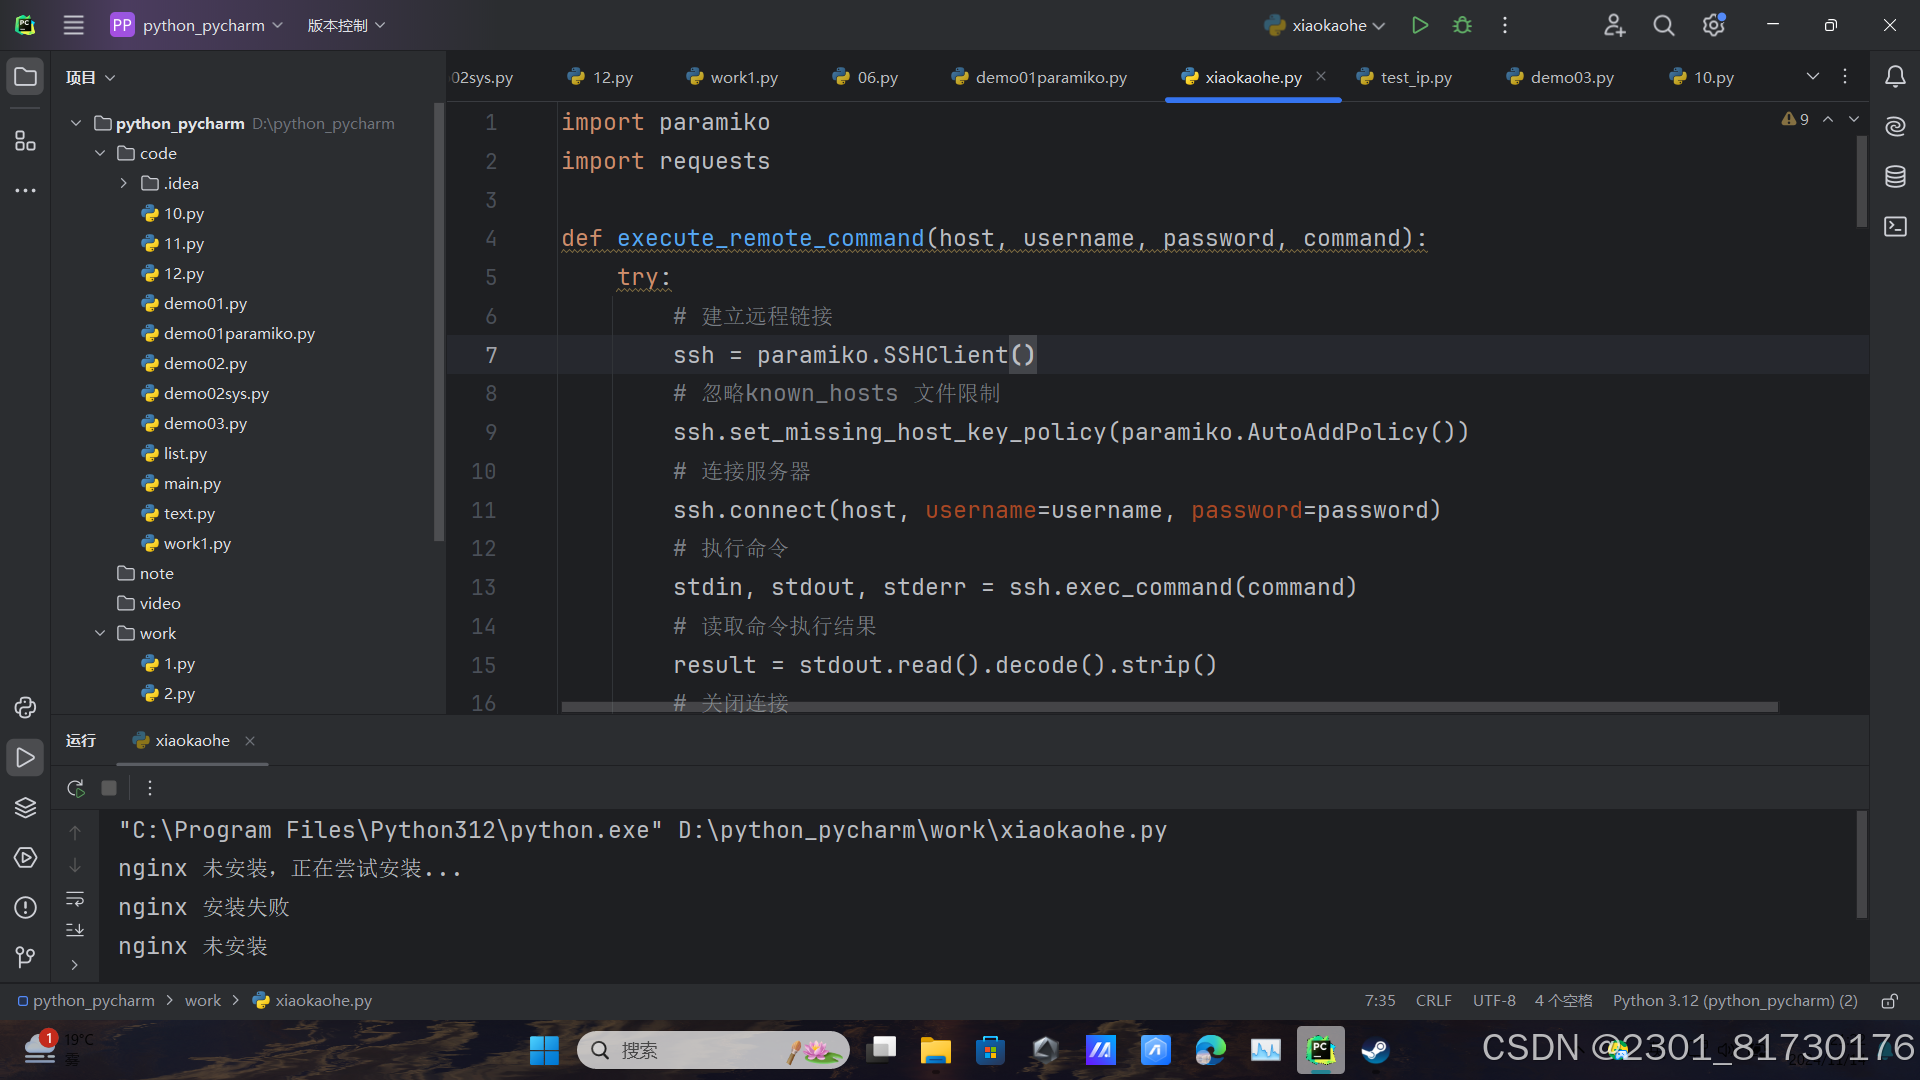This screenshot has width=1920, height=1080.
Task: Open the Database tool window
Action: pyautogui.click(x=1895, y=177)
